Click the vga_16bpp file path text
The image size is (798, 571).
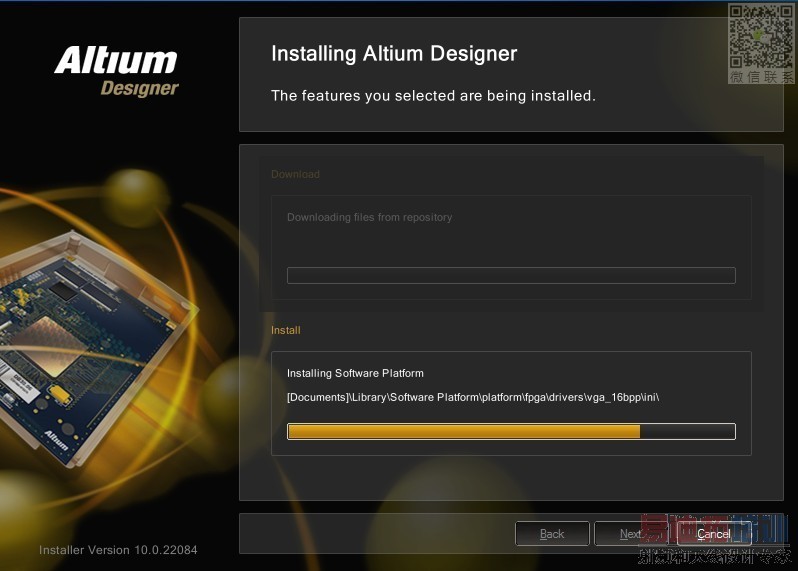[x=473, y=397]
